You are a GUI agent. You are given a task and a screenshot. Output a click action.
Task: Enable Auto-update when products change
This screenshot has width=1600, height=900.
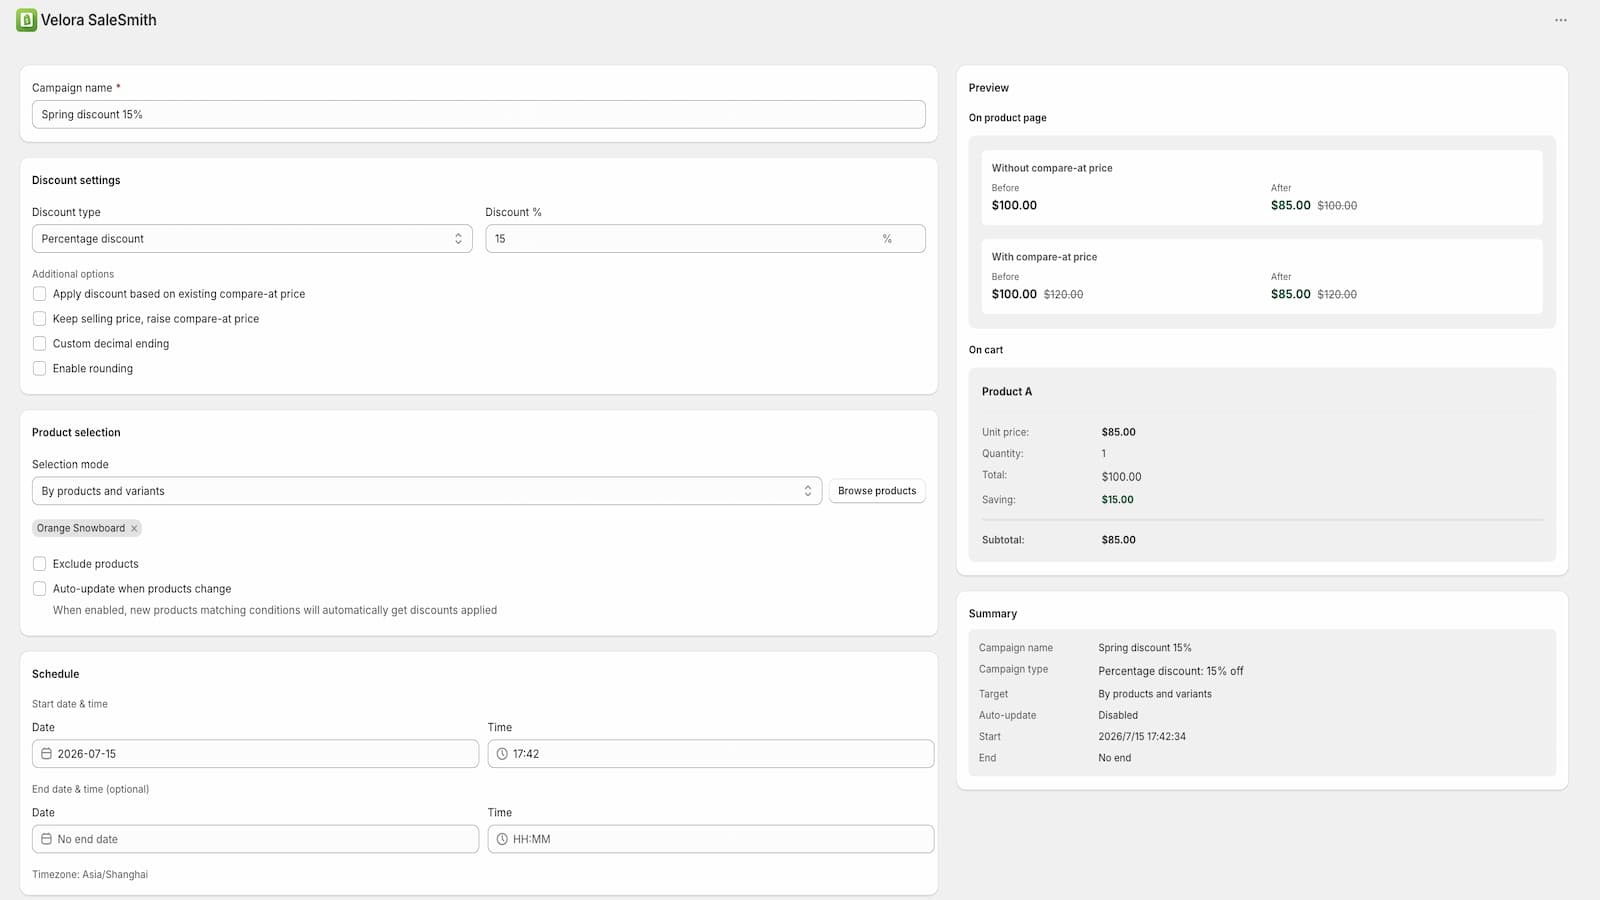point(40,589)
